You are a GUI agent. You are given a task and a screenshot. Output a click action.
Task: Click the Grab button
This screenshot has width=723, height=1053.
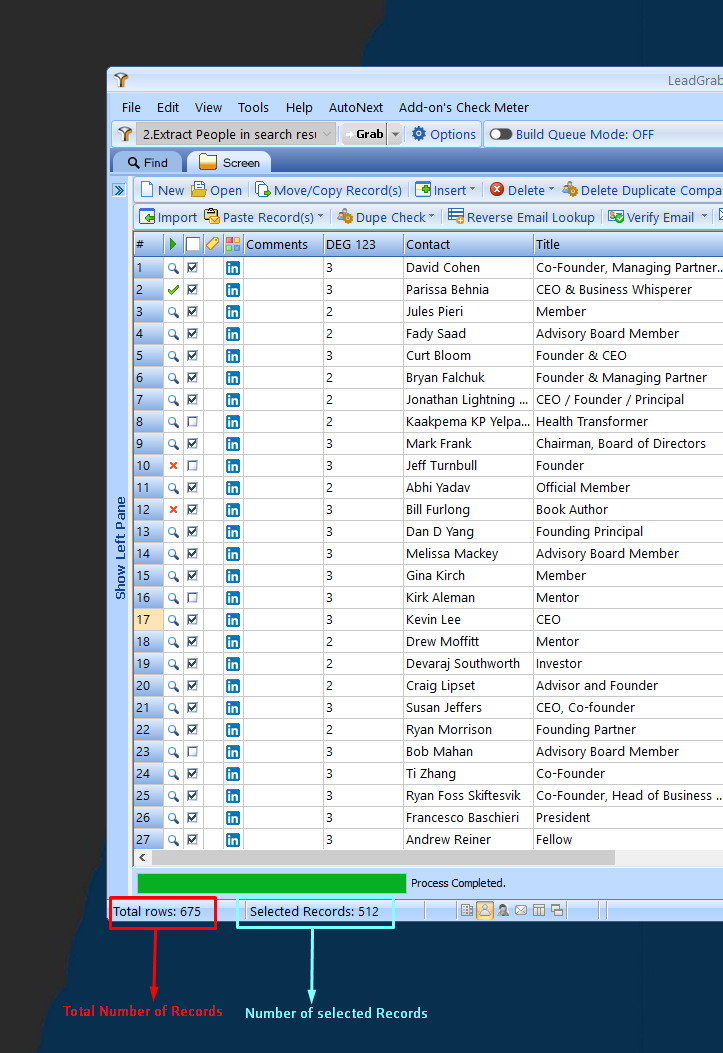364,134
